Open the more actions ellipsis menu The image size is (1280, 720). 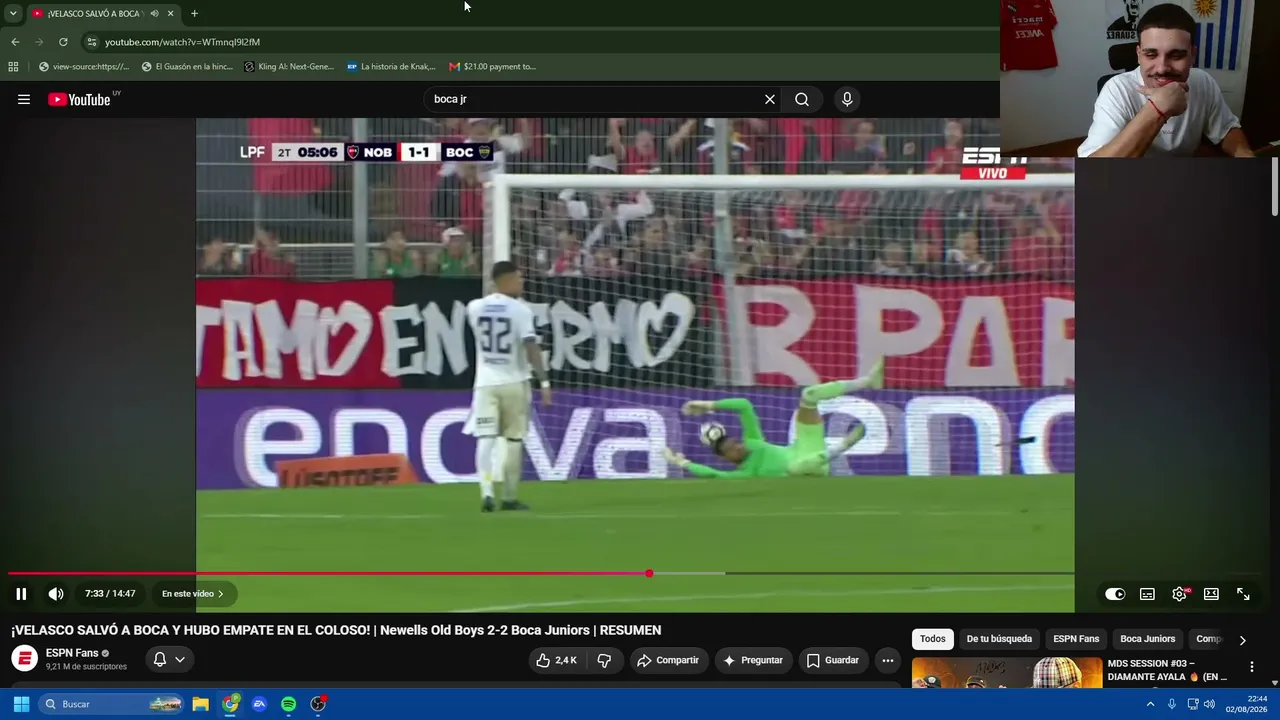click(x=887, y=660)
